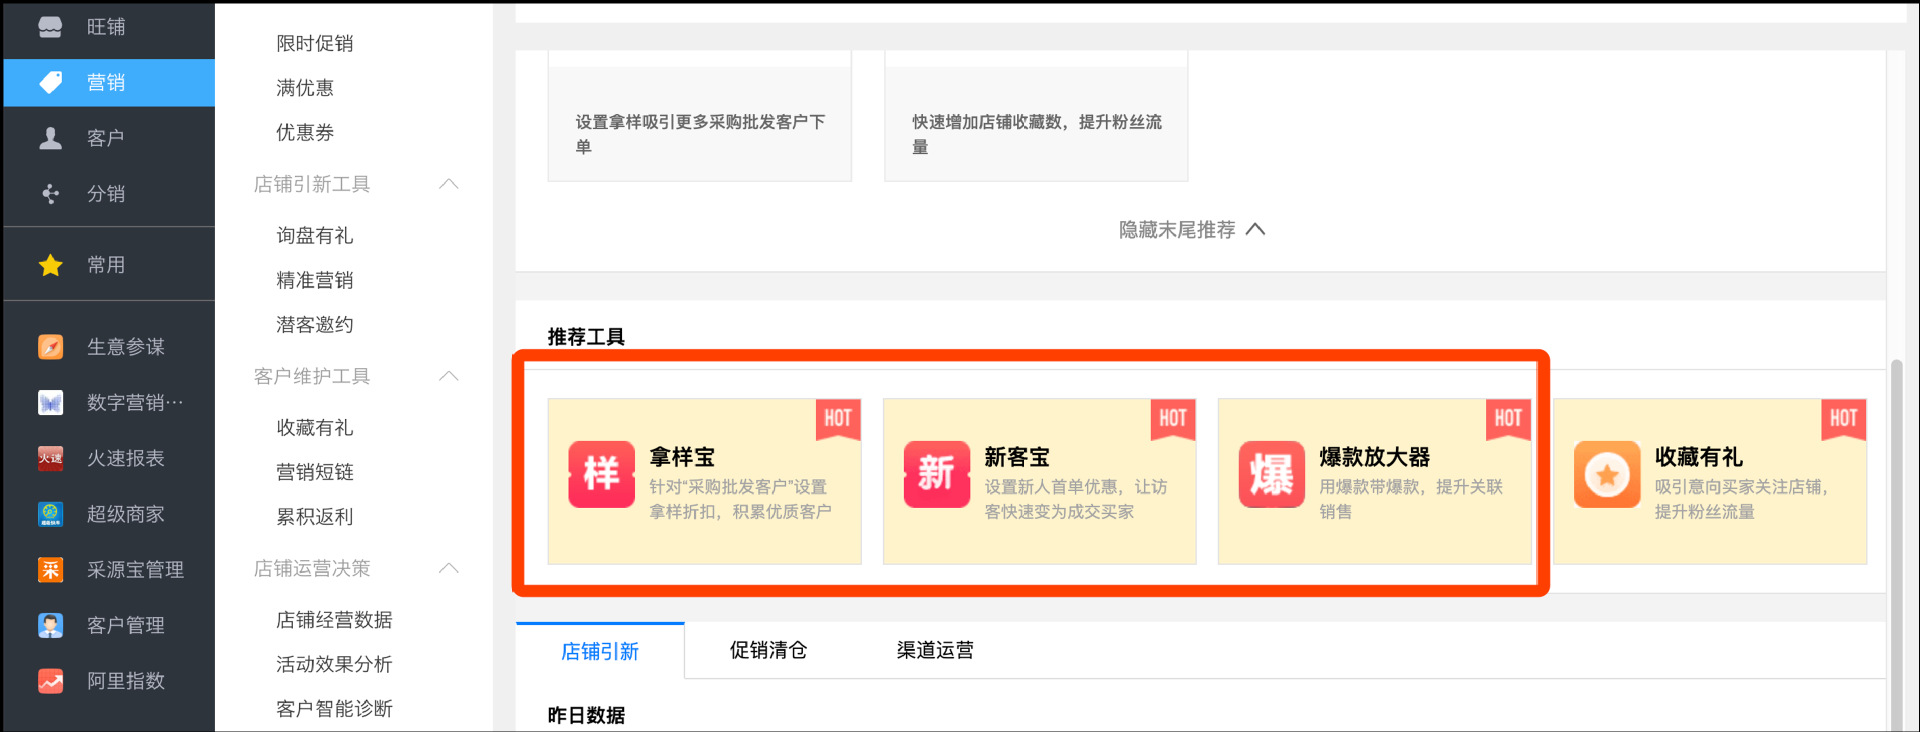Open the 生意参谋 compass icon
Screen dimensions: 1920x732
click(x=50, y=346)
